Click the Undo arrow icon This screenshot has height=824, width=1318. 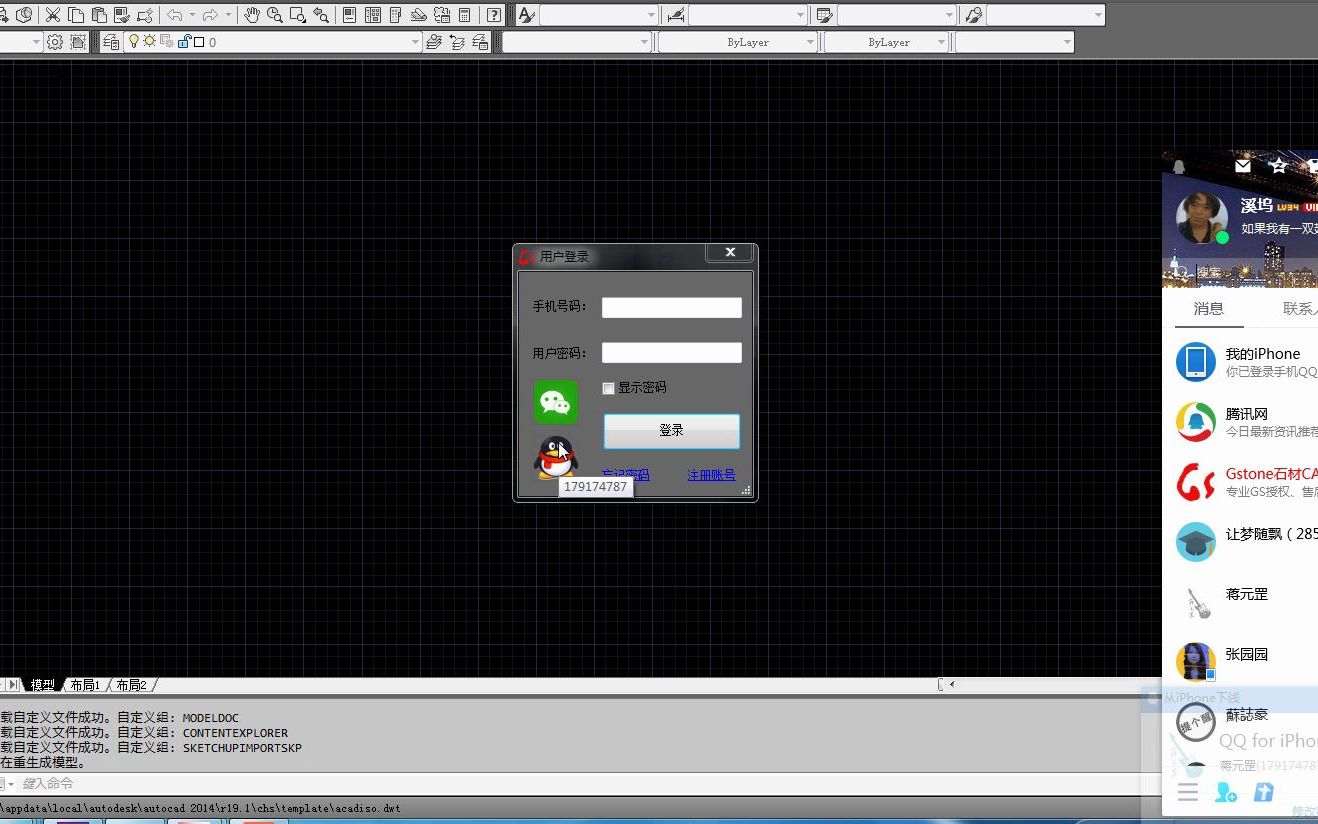(x=174, y=15)
